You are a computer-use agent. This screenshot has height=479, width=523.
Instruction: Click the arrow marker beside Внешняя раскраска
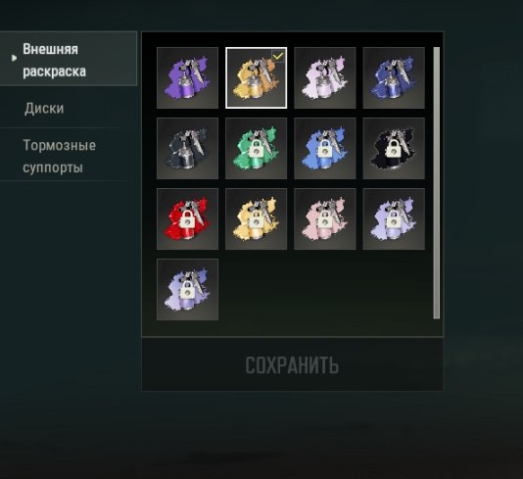pos(14,58)
